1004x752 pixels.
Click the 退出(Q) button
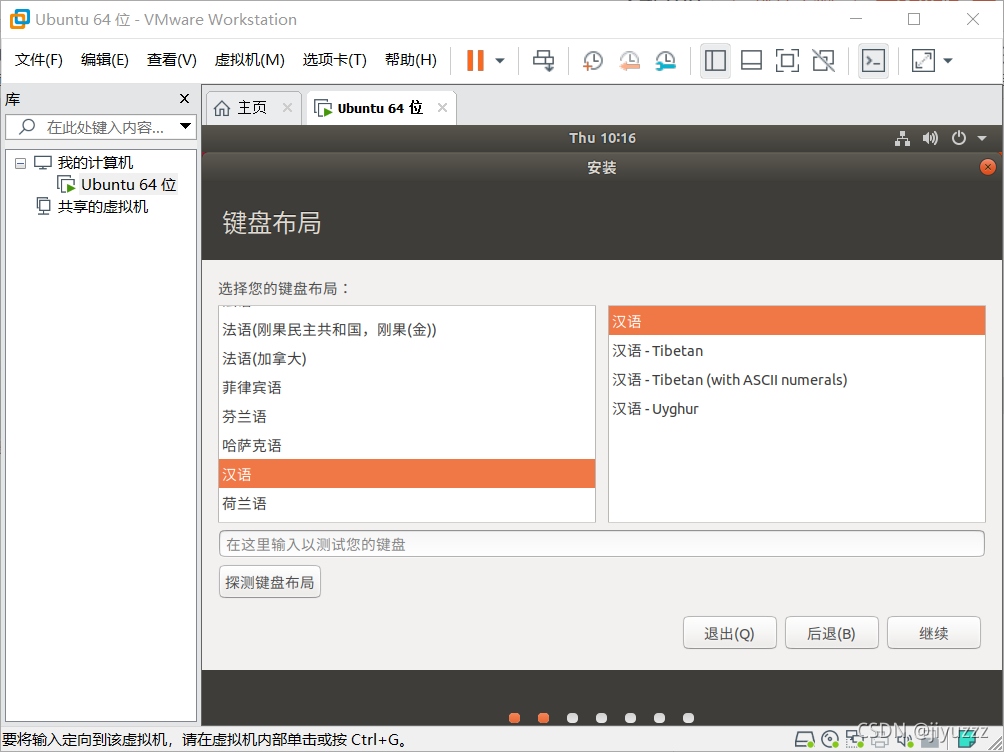tap(729, 633)
